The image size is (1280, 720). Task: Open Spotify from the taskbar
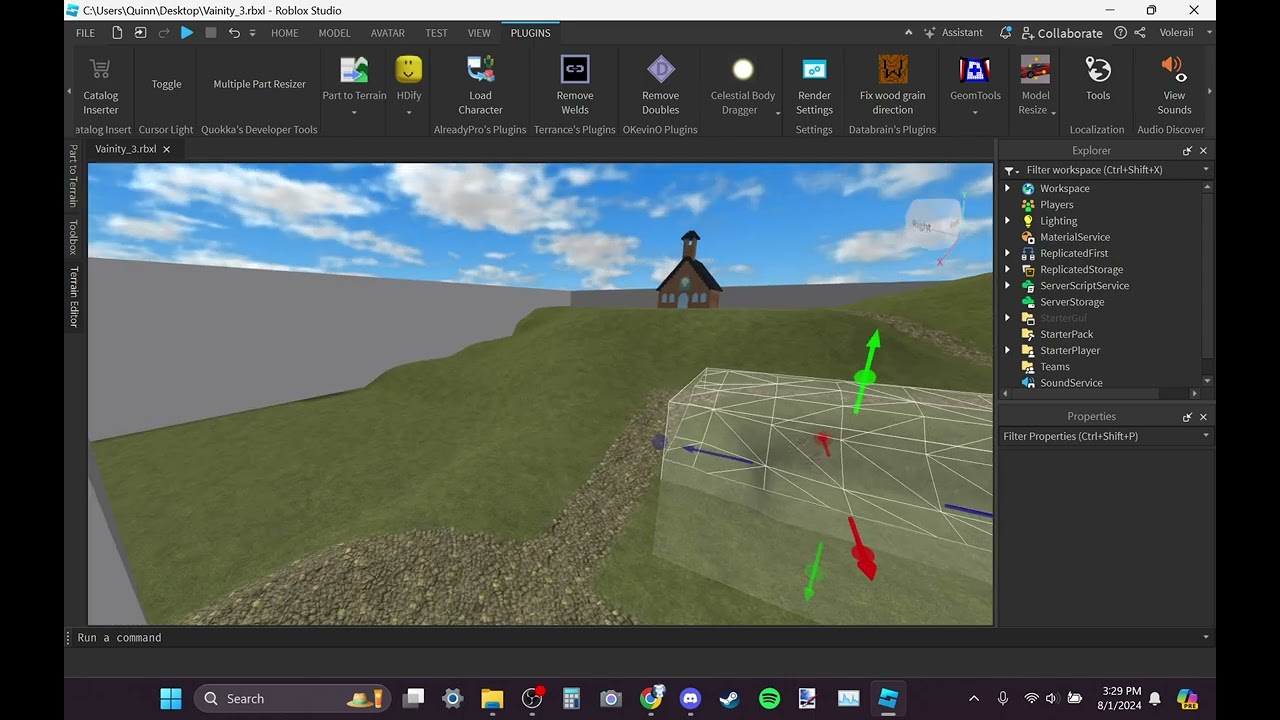coord(769,698)
